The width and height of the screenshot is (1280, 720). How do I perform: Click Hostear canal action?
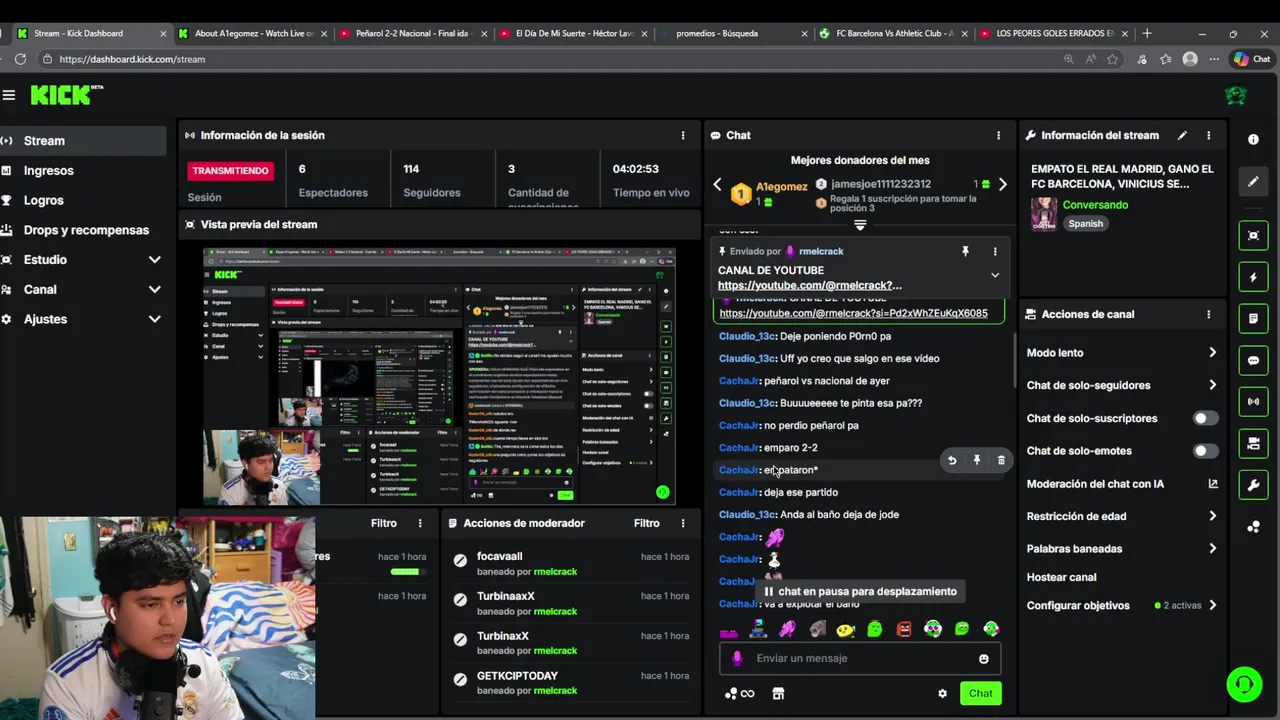[1061, 577]
